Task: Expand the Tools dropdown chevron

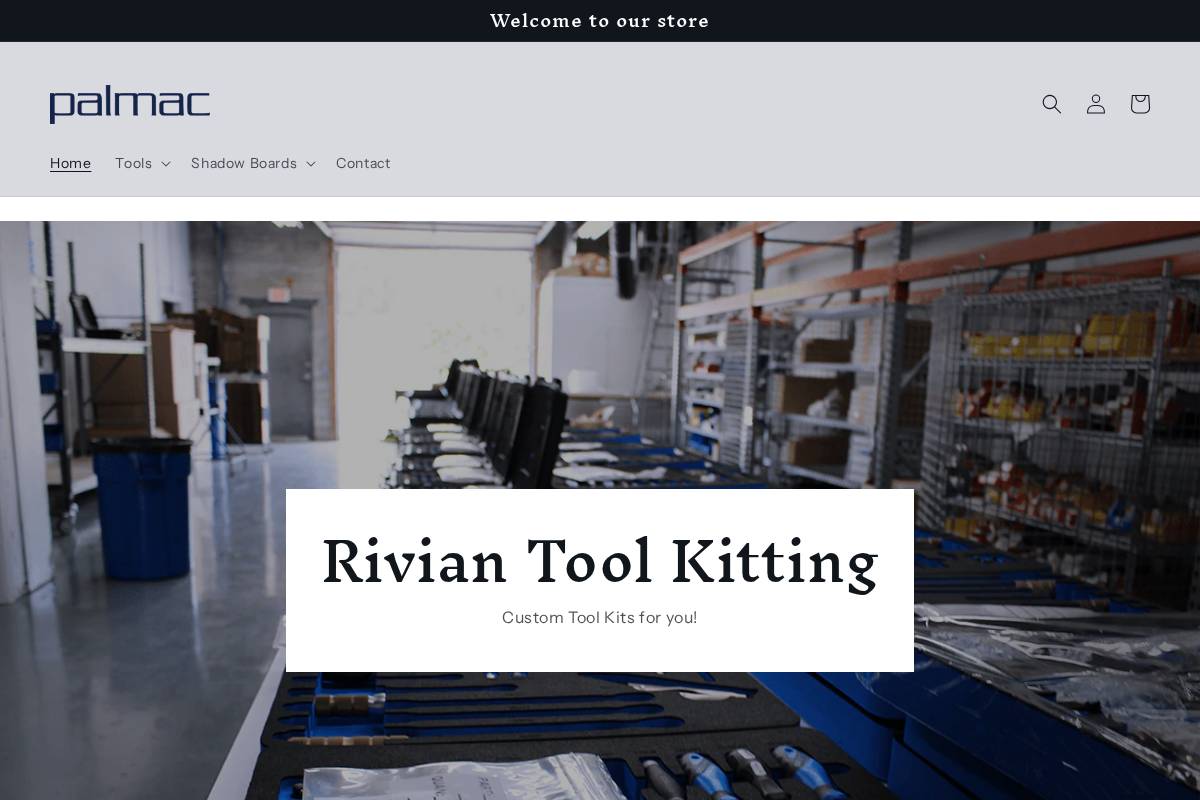Action: [x=166, y=164]
